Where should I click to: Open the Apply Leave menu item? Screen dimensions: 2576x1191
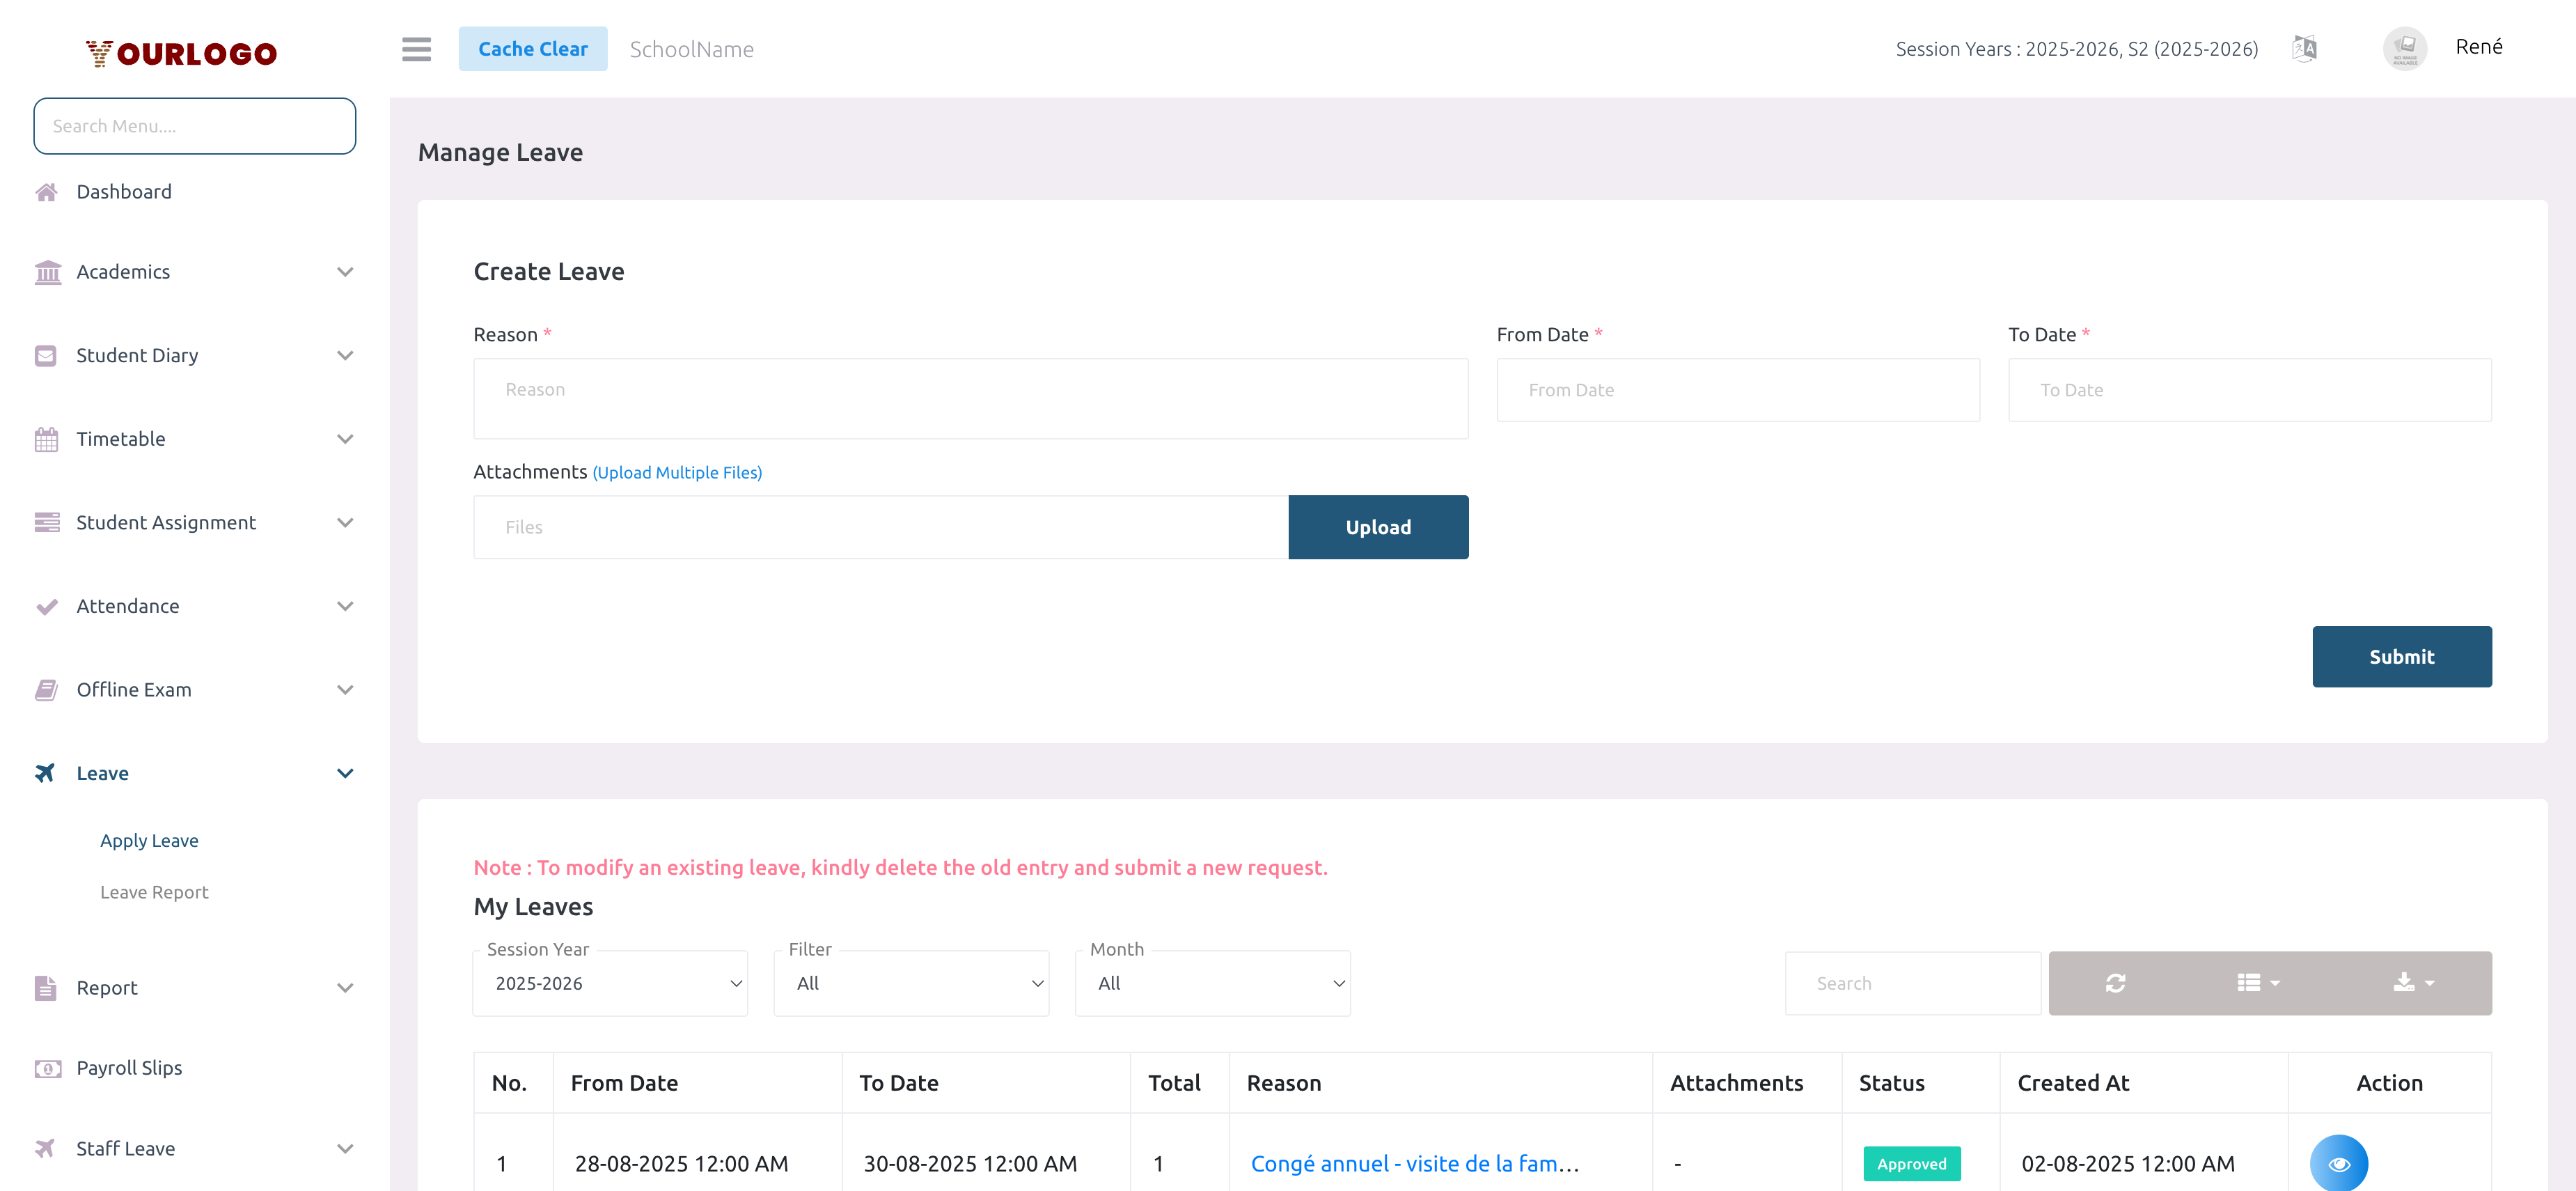(x=149, y=840)
